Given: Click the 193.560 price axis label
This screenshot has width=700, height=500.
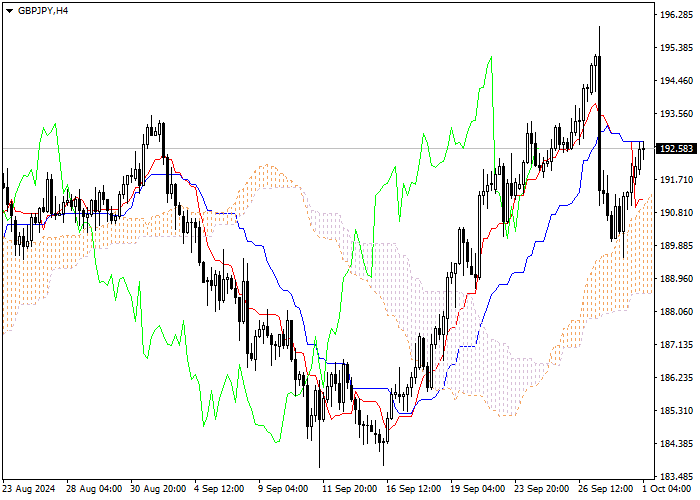Looking at the screenshot, I should (676, 114).
